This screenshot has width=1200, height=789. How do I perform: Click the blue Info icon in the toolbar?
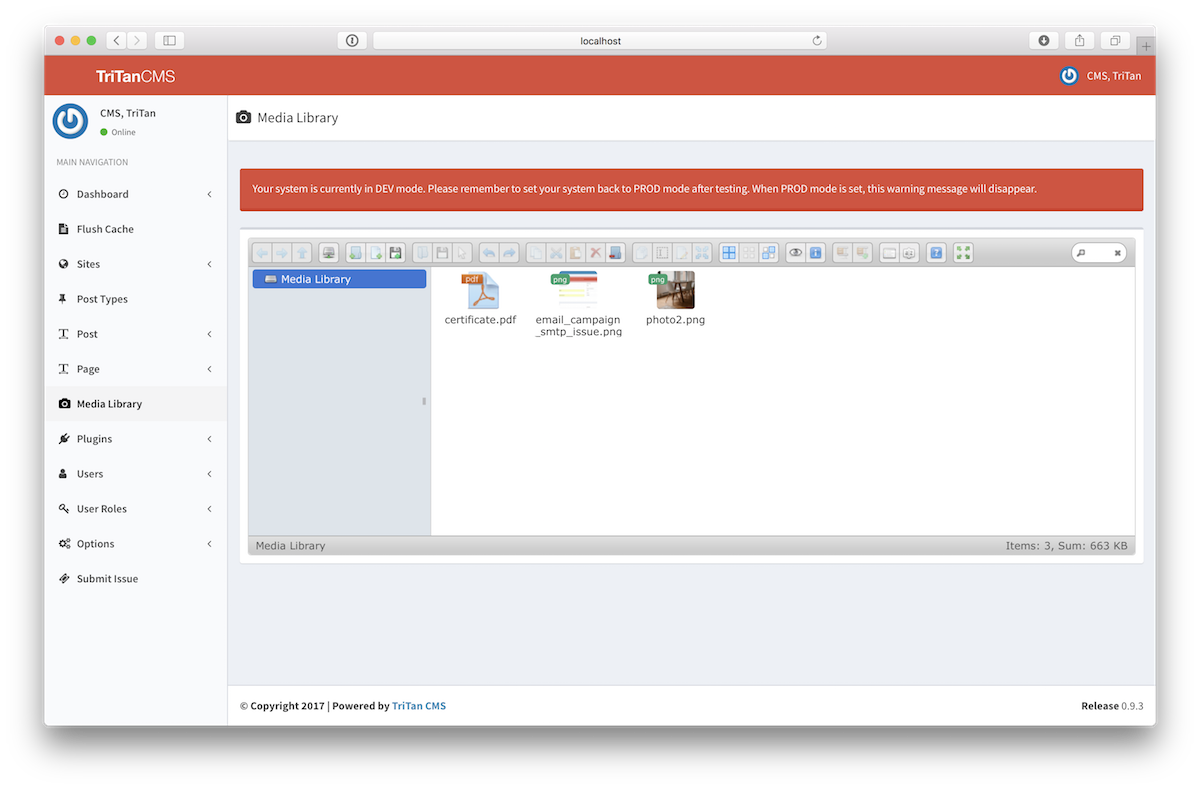[814, 252]
